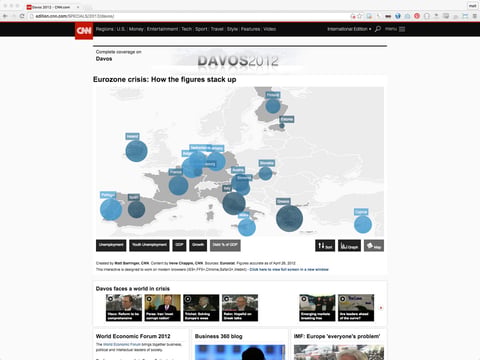Screen dimensions: 480x360
Task: Click the blue globe extension icon
Action: point(398,16)
